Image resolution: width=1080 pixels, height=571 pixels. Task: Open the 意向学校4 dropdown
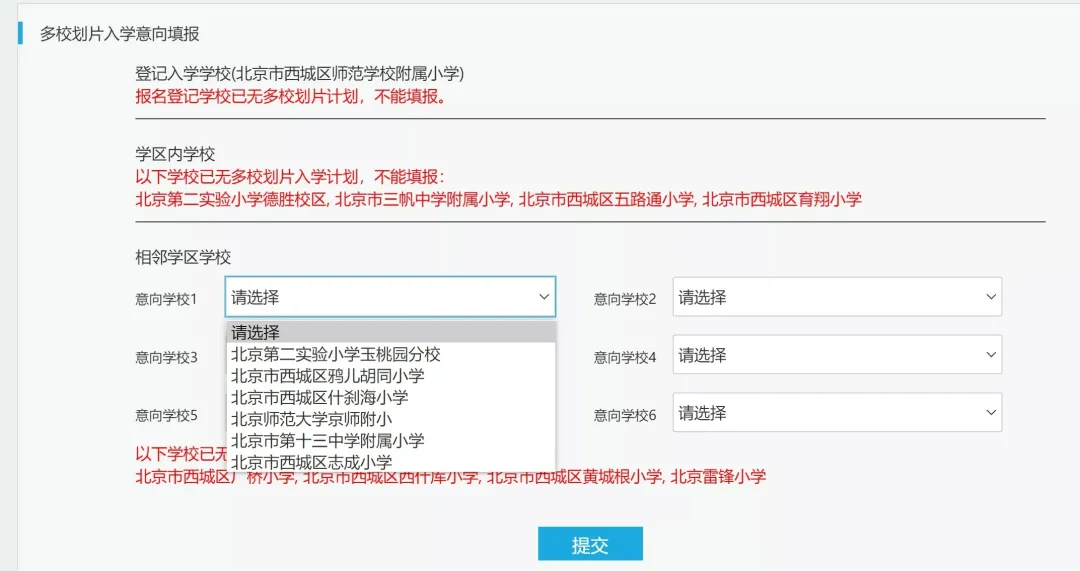837,355
